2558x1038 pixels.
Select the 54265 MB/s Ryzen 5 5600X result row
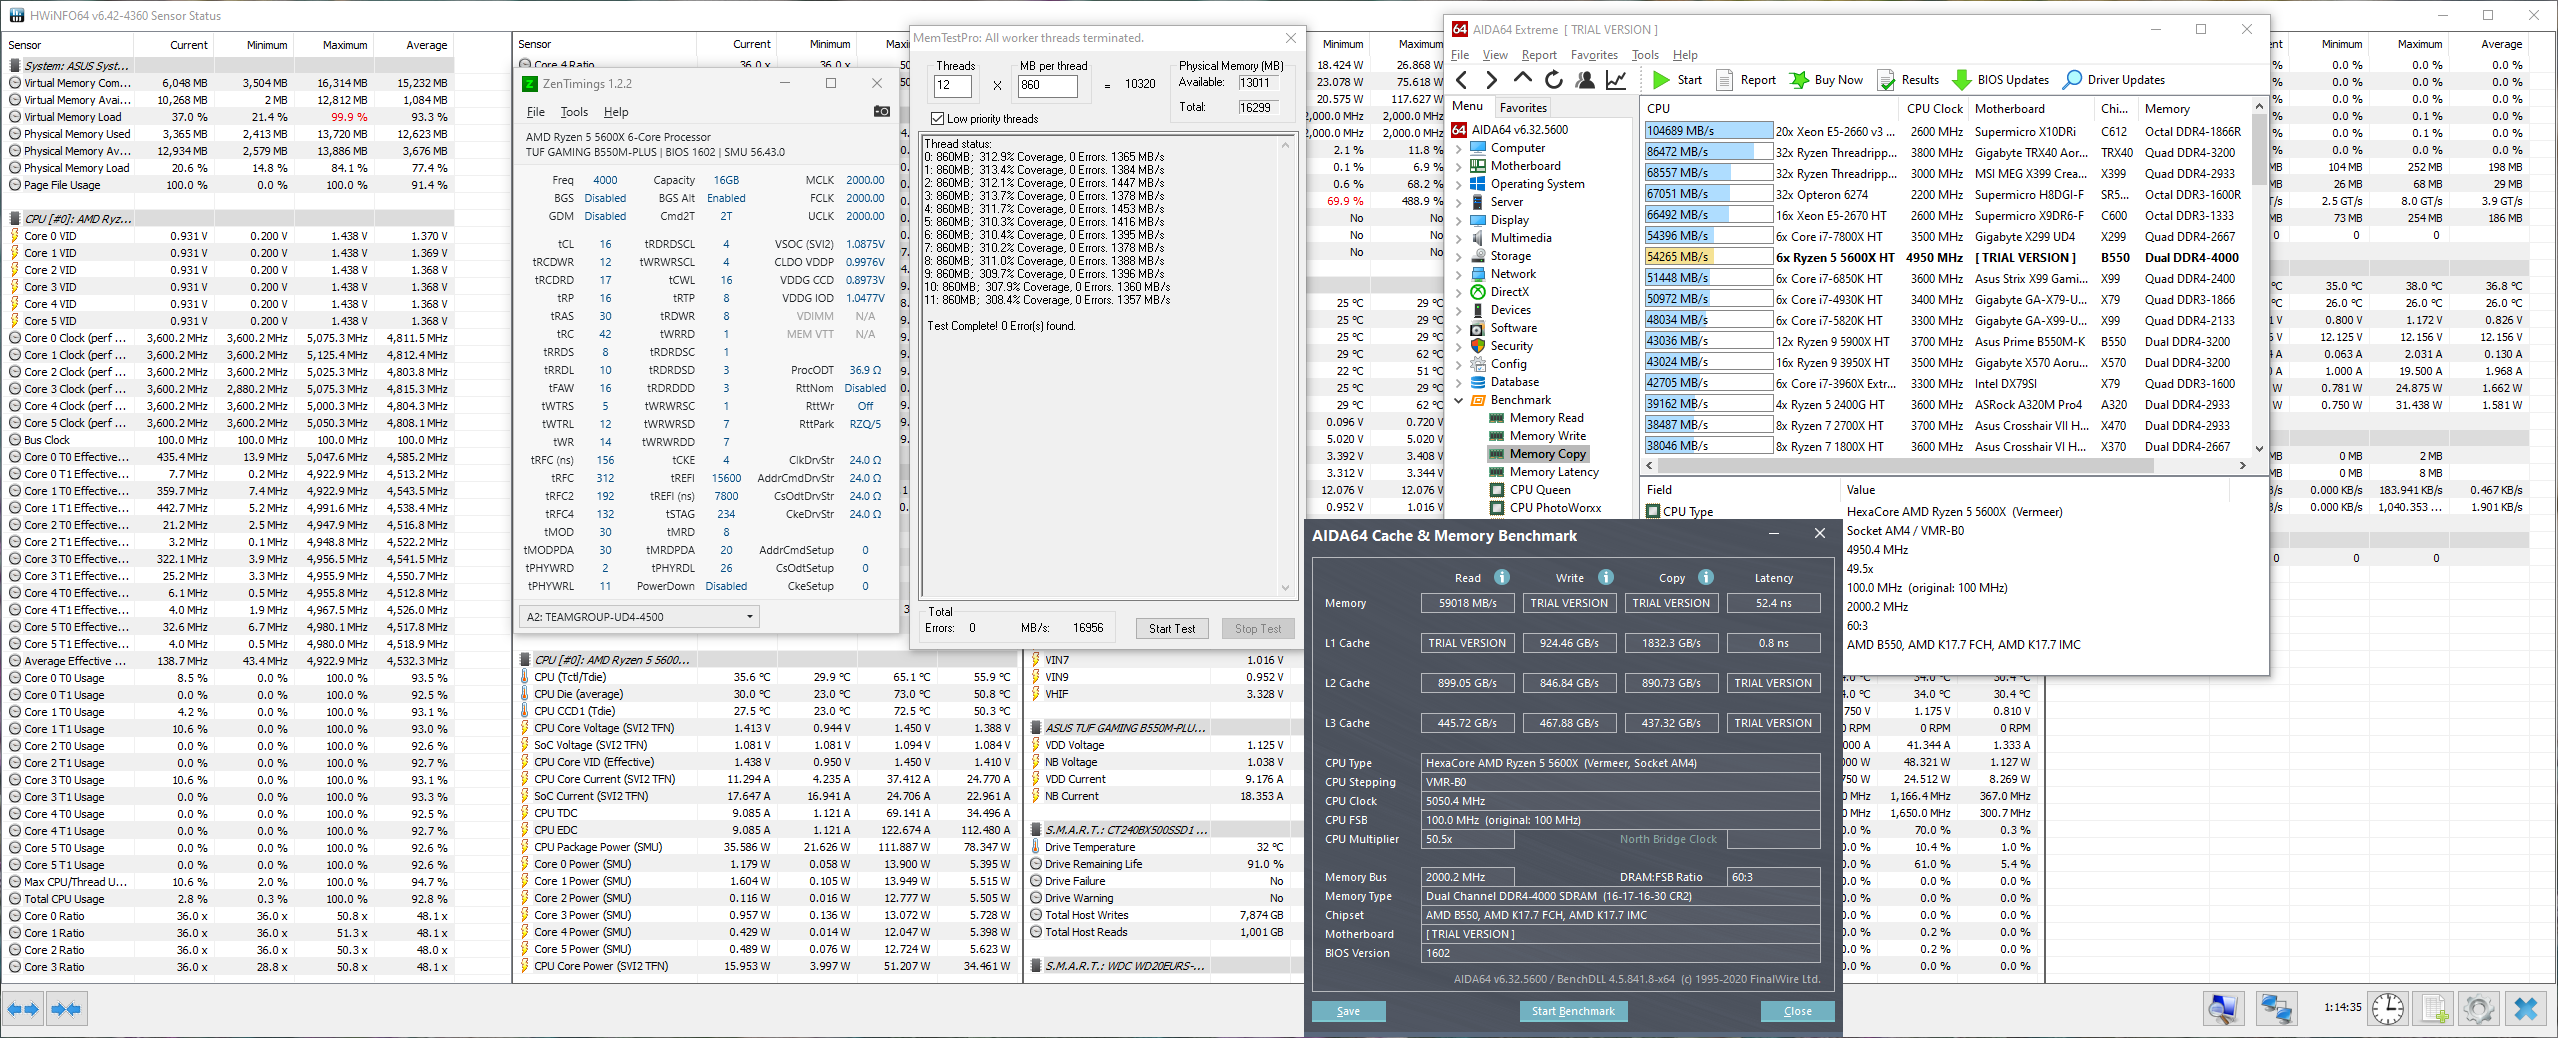coord(1946,257)
